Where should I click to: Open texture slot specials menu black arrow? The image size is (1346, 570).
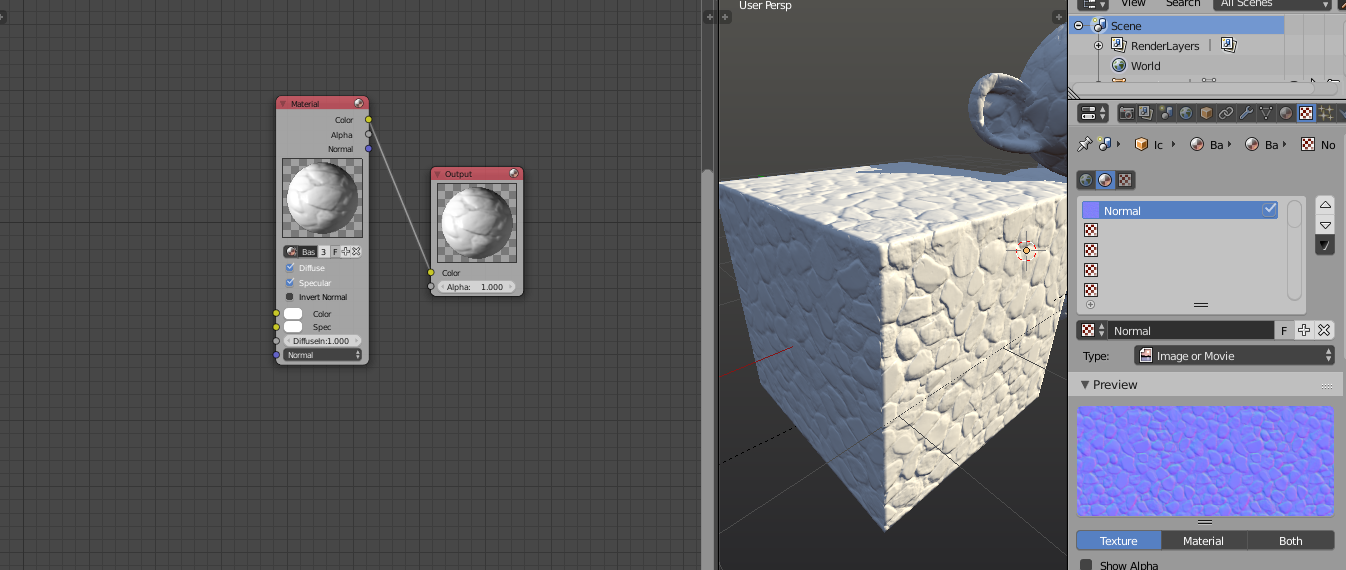click(x=1325, y=244)
